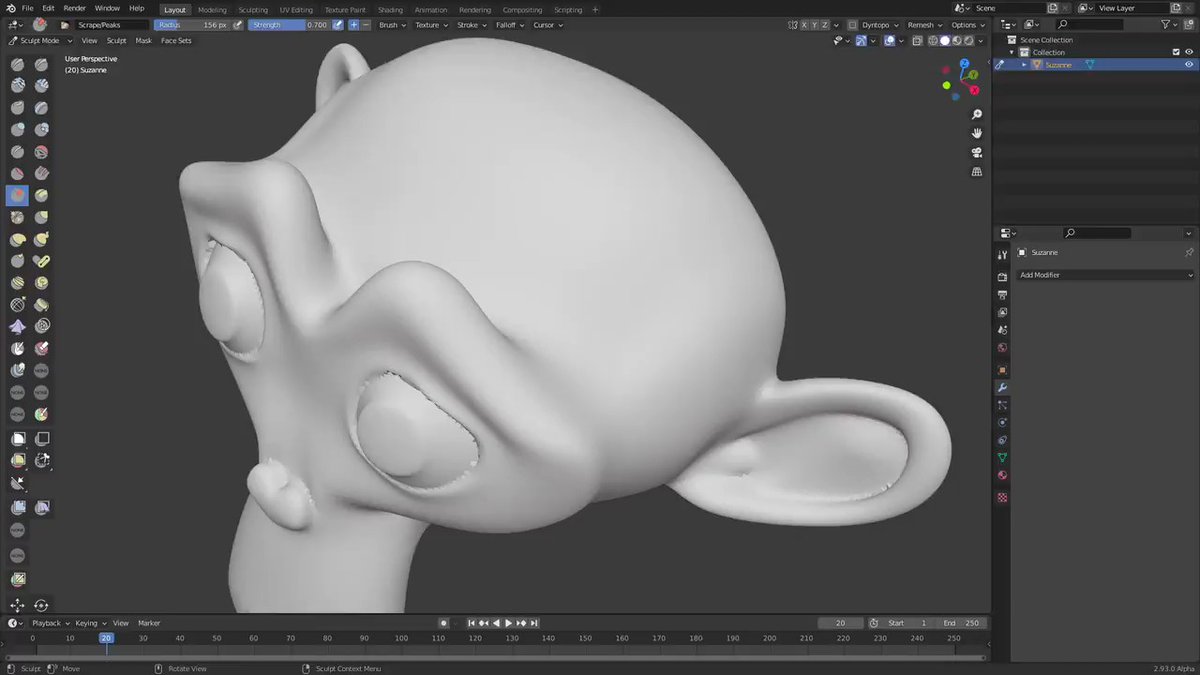Open the Cursor settings dropdown
This screenshot has width=1200, height=675.
(x=548, y=25)
